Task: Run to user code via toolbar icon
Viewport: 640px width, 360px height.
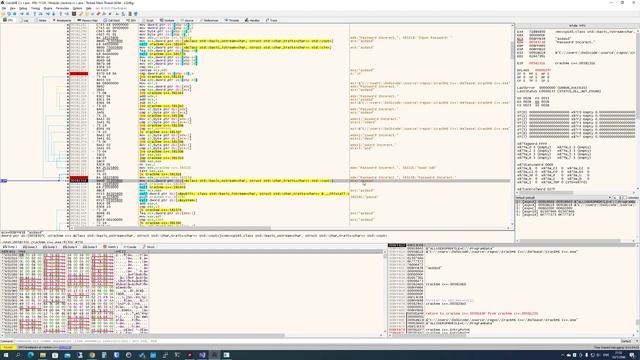Action: pos(67,14)
